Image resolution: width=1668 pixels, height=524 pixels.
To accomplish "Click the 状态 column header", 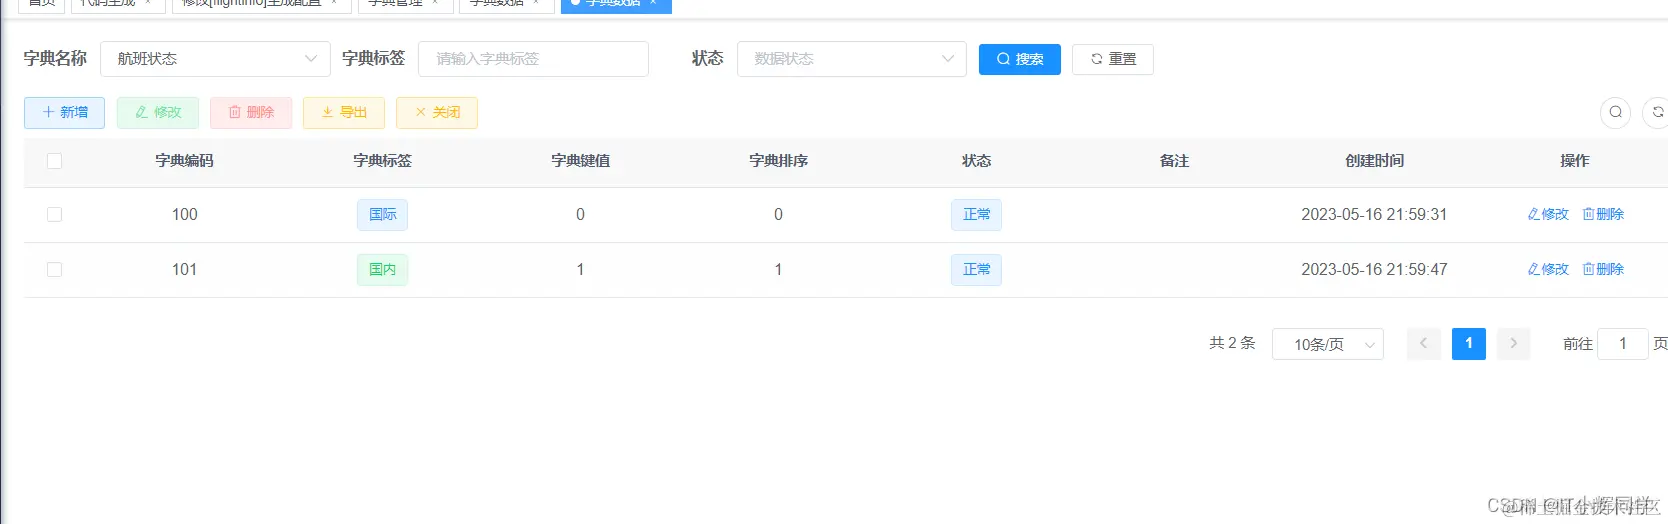I will [x=976, y=161].
